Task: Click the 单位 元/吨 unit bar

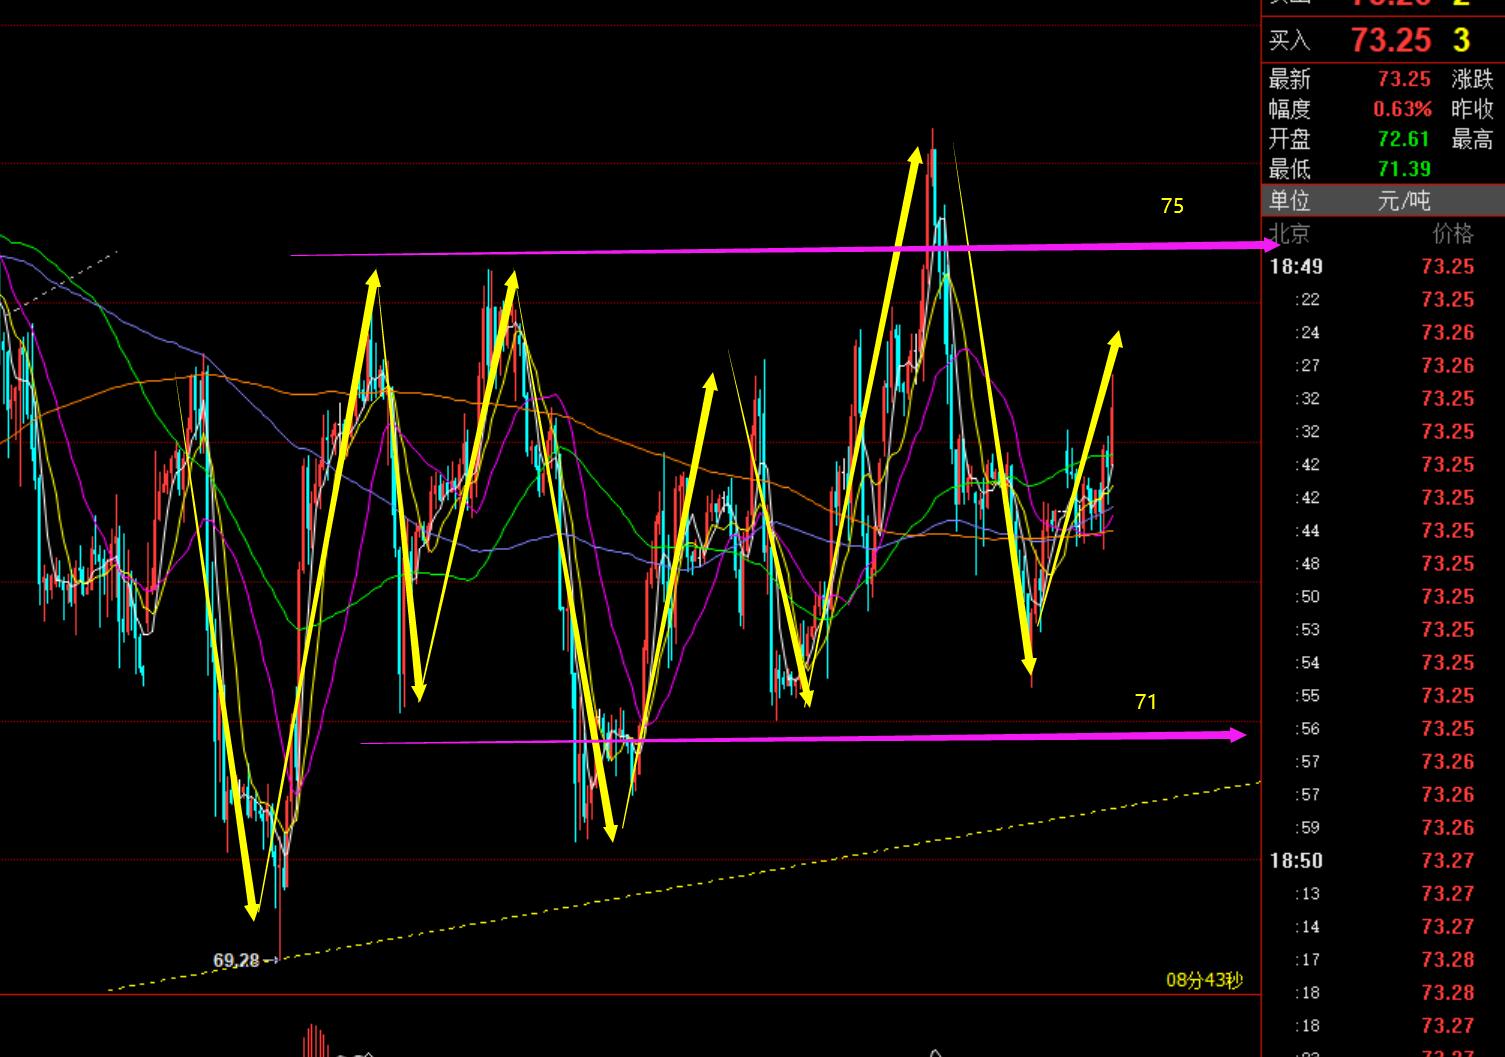Action: coord(1383,201)
